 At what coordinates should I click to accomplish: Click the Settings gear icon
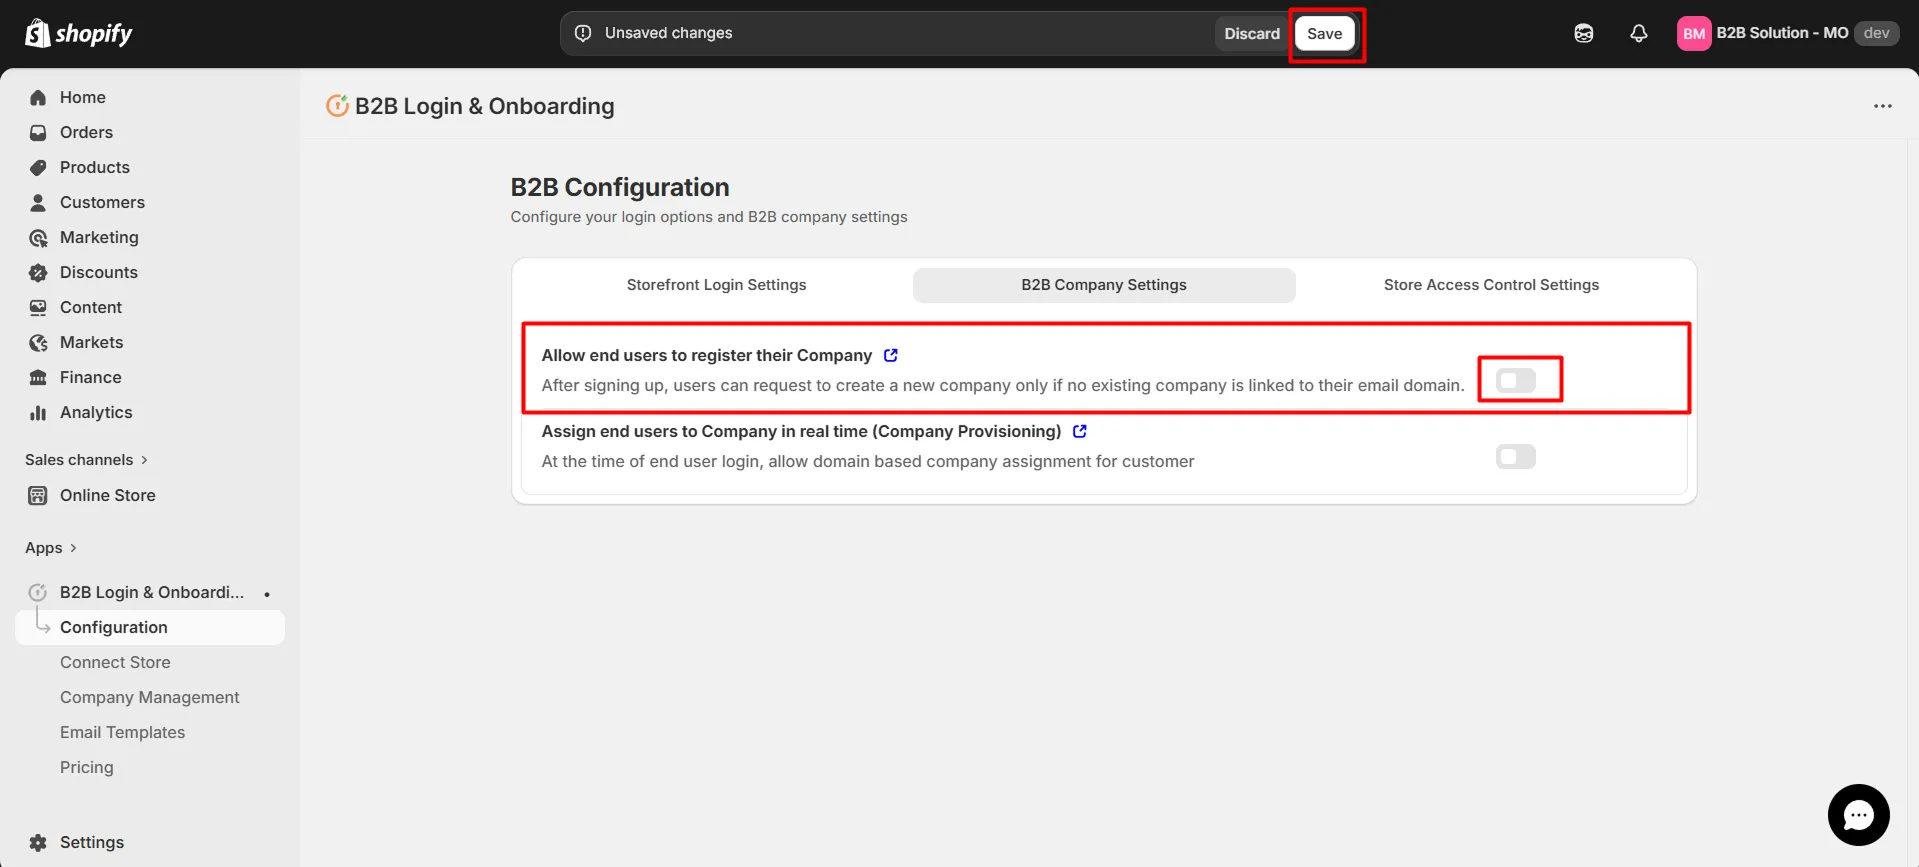click(38, 842)
